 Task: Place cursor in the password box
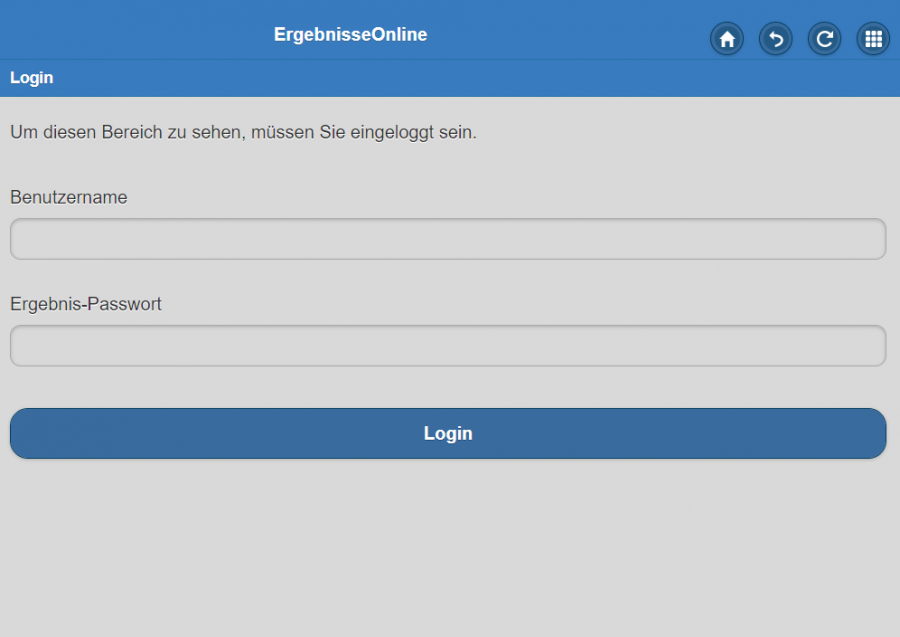click(x=448, y=346)
